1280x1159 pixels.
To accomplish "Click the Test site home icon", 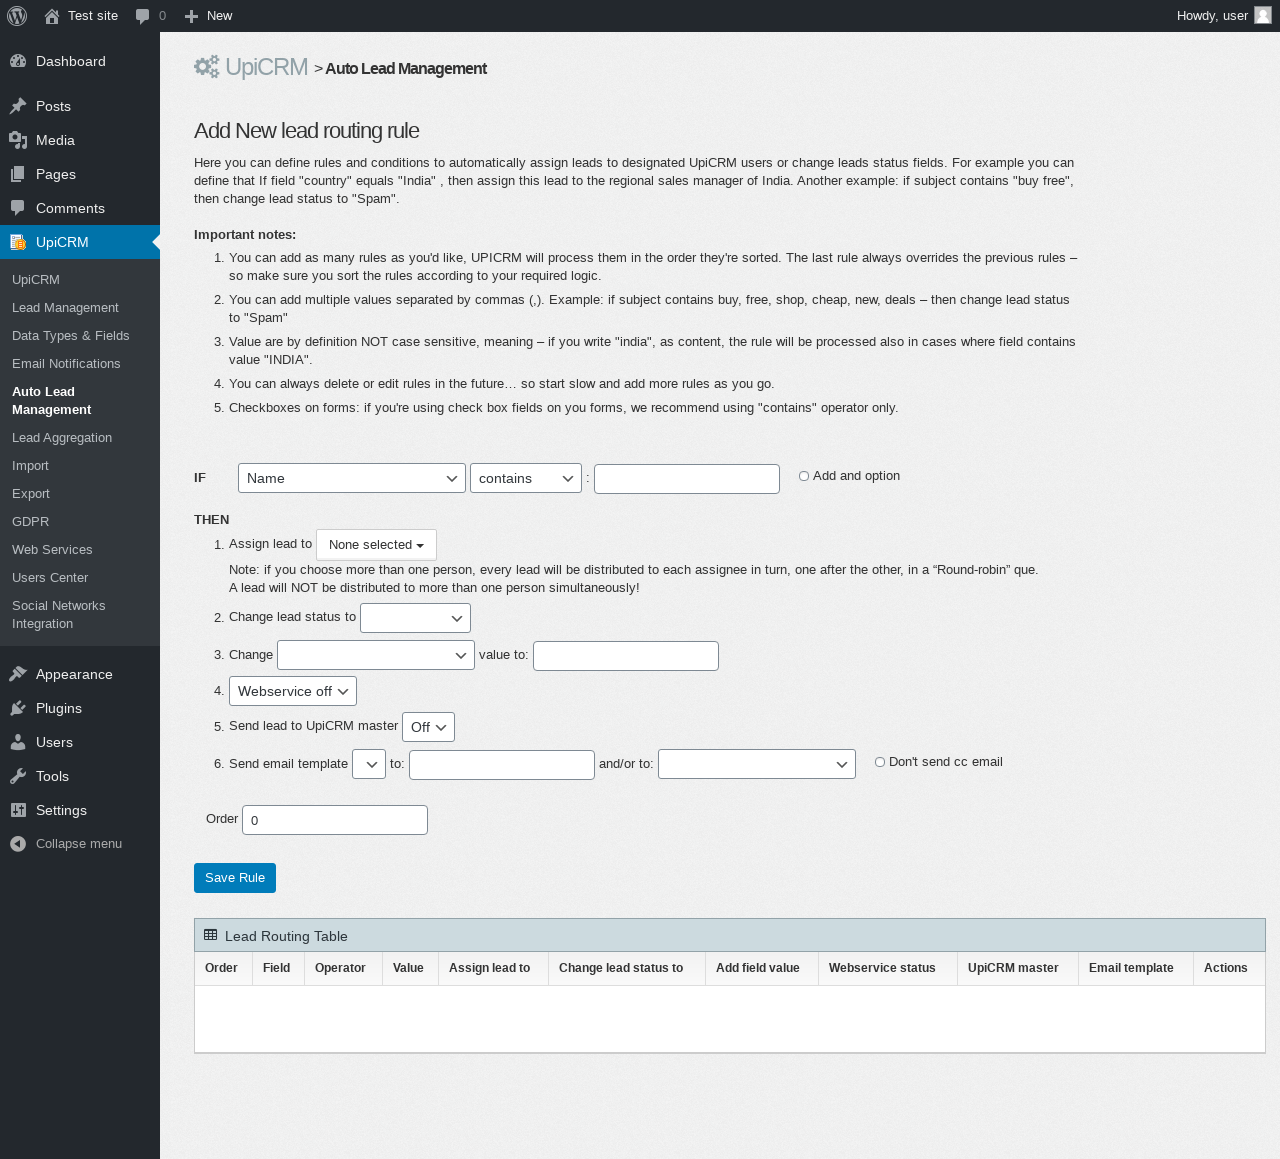I will [52, 16].
